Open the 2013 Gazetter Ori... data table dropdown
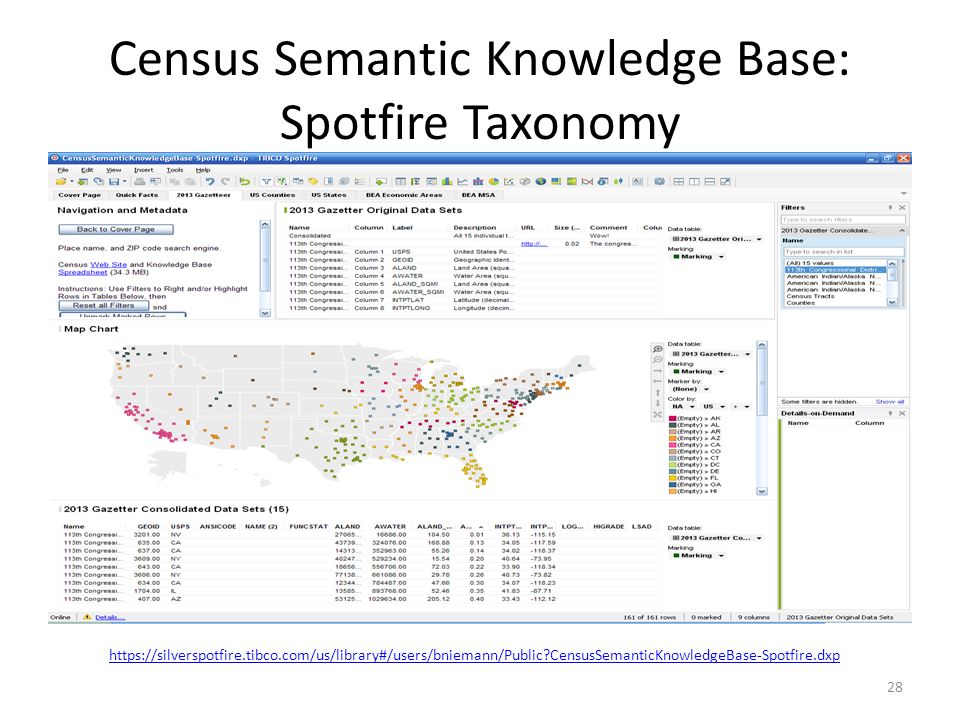 (717, 239)
